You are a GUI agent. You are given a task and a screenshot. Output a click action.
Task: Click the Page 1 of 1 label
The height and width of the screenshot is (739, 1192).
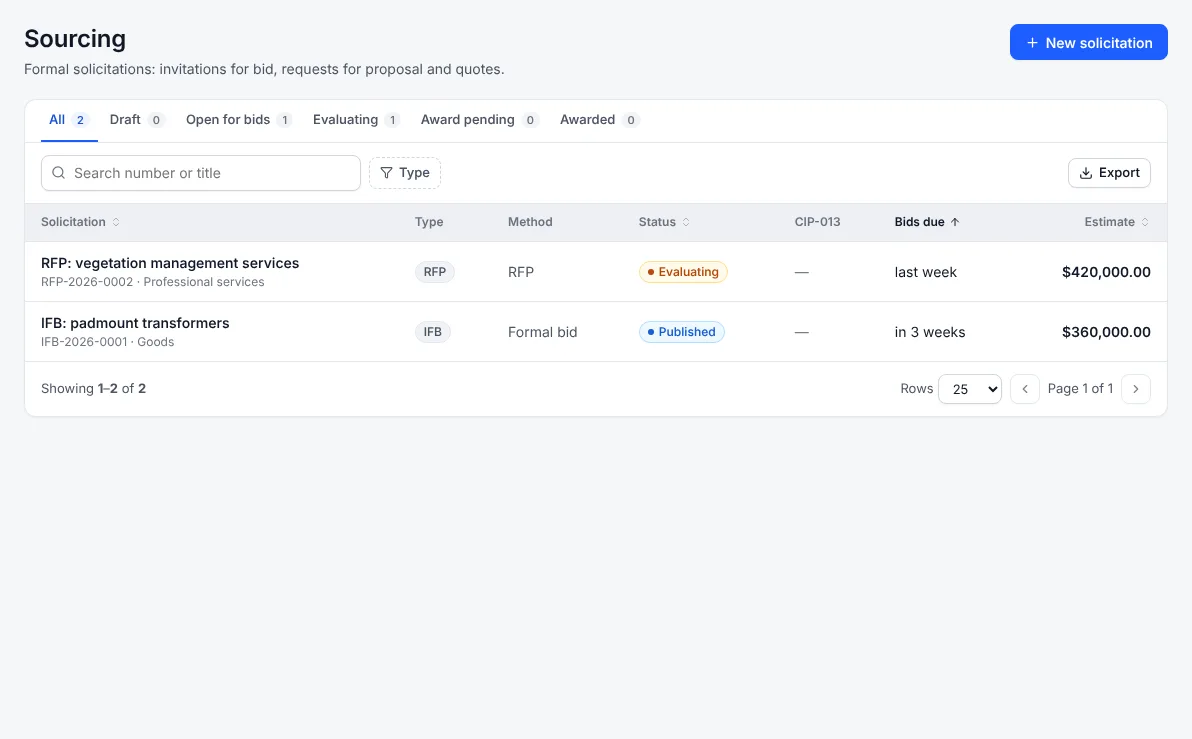click(1080, 389)
